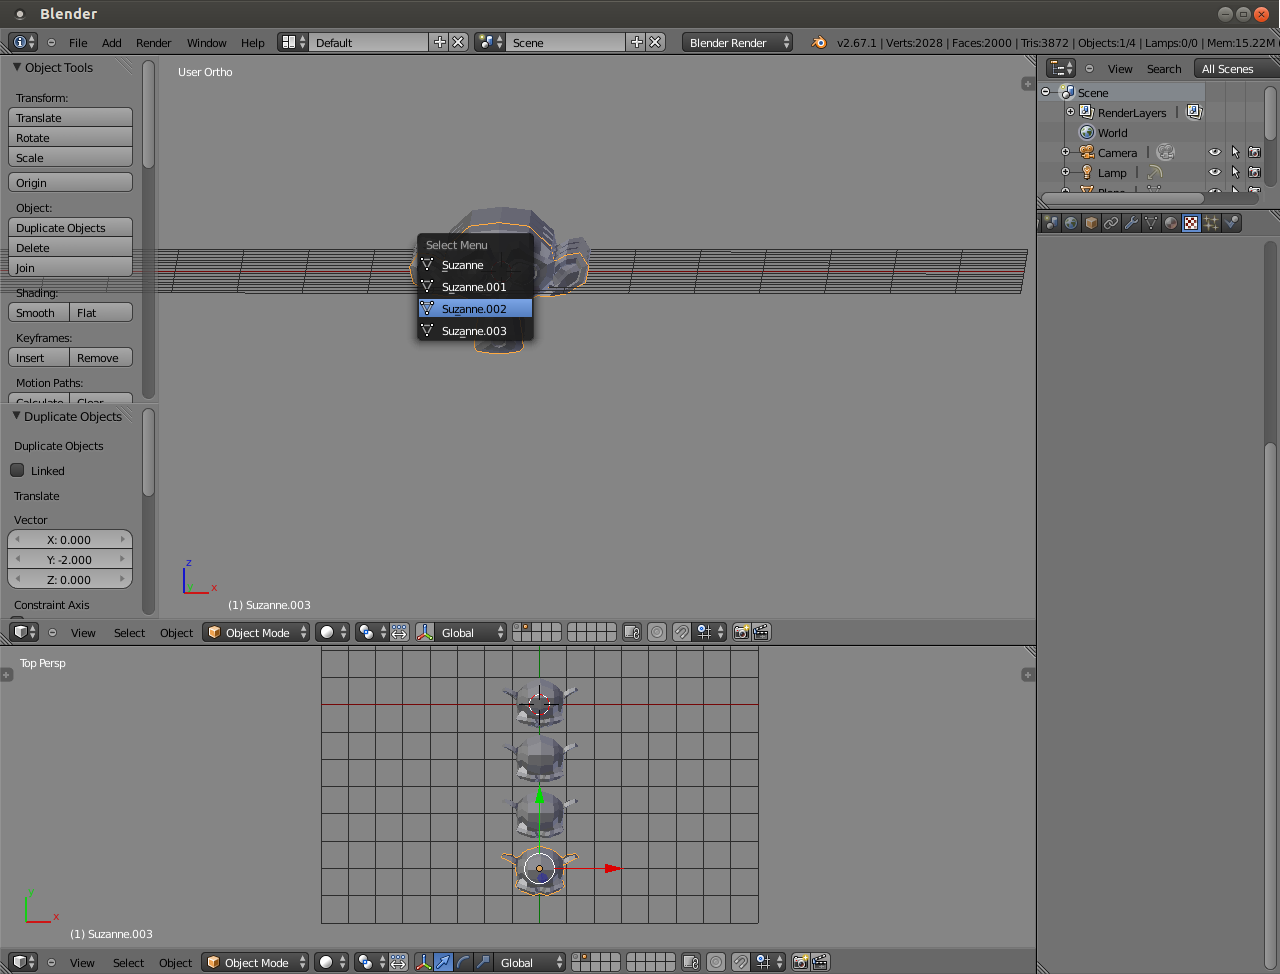Select scale manipulator in Top Persp header
Viewport: 1280px width, 974px height.
[483, 962]
